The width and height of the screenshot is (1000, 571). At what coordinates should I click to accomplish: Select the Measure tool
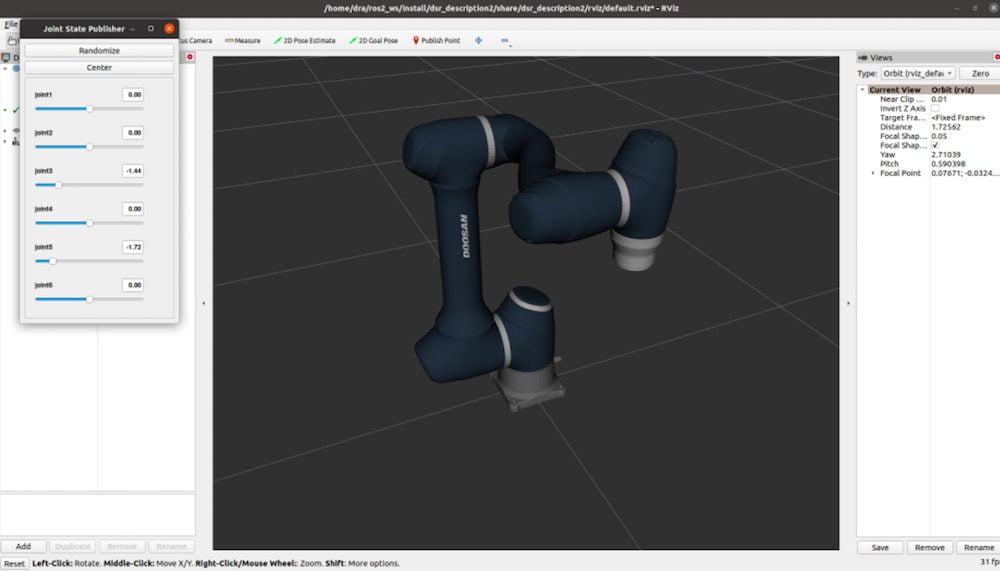243,41
